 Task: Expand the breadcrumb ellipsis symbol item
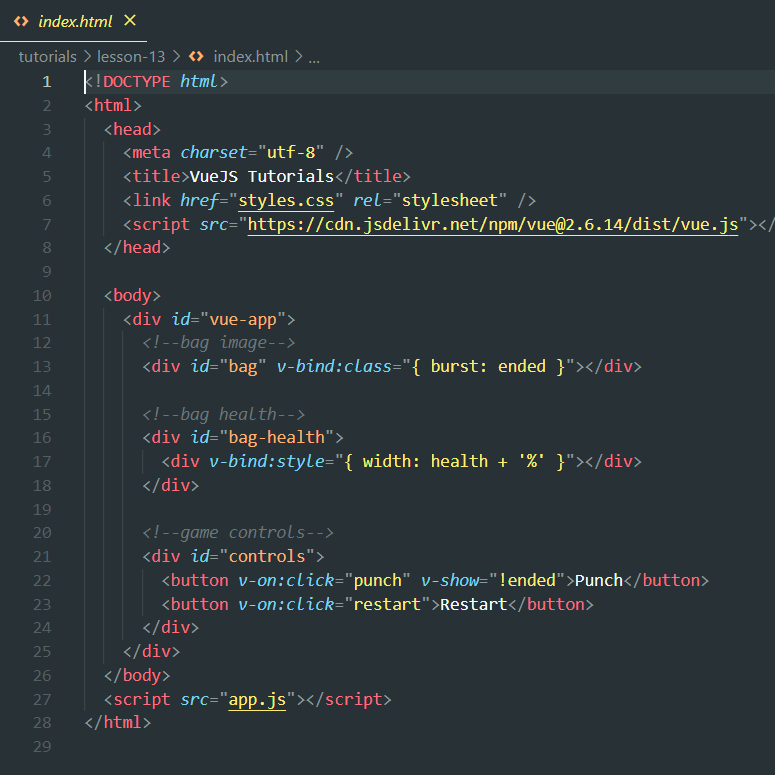point(314,57)
